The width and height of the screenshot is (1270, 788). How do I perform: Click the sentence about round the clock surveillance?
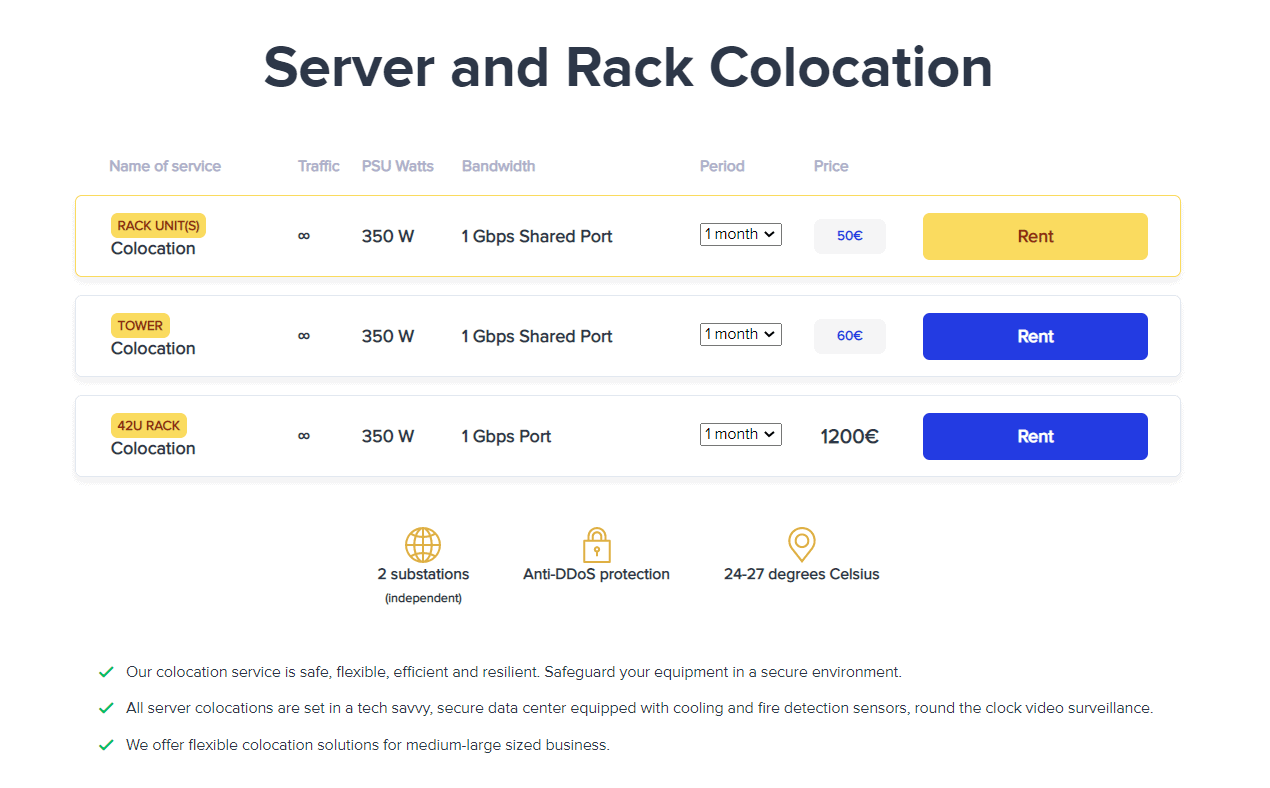coord(640,708)
